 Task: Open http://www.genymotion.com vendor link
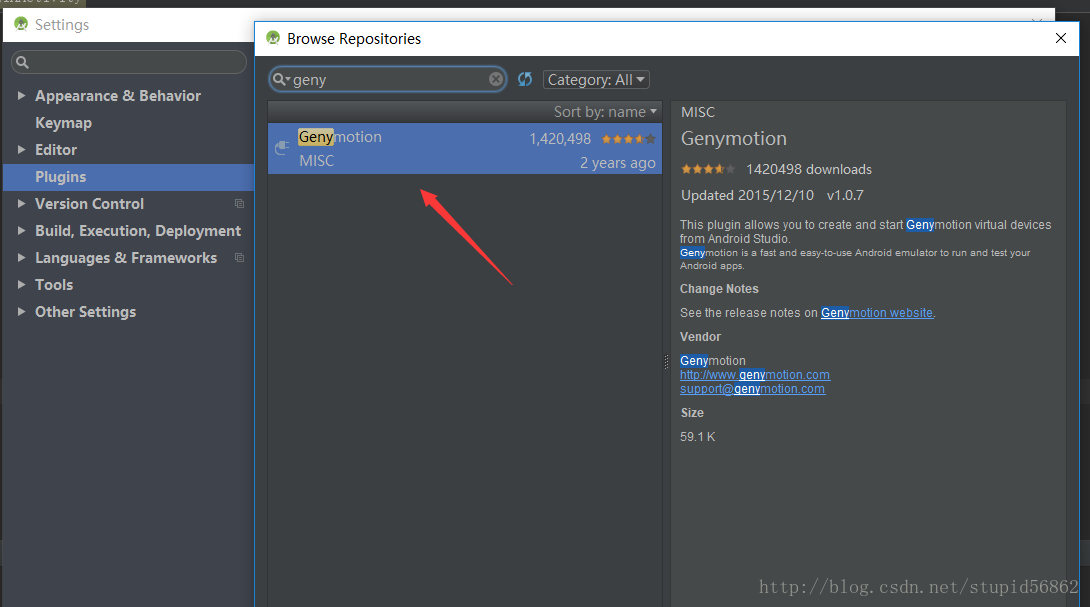point(755,375)
